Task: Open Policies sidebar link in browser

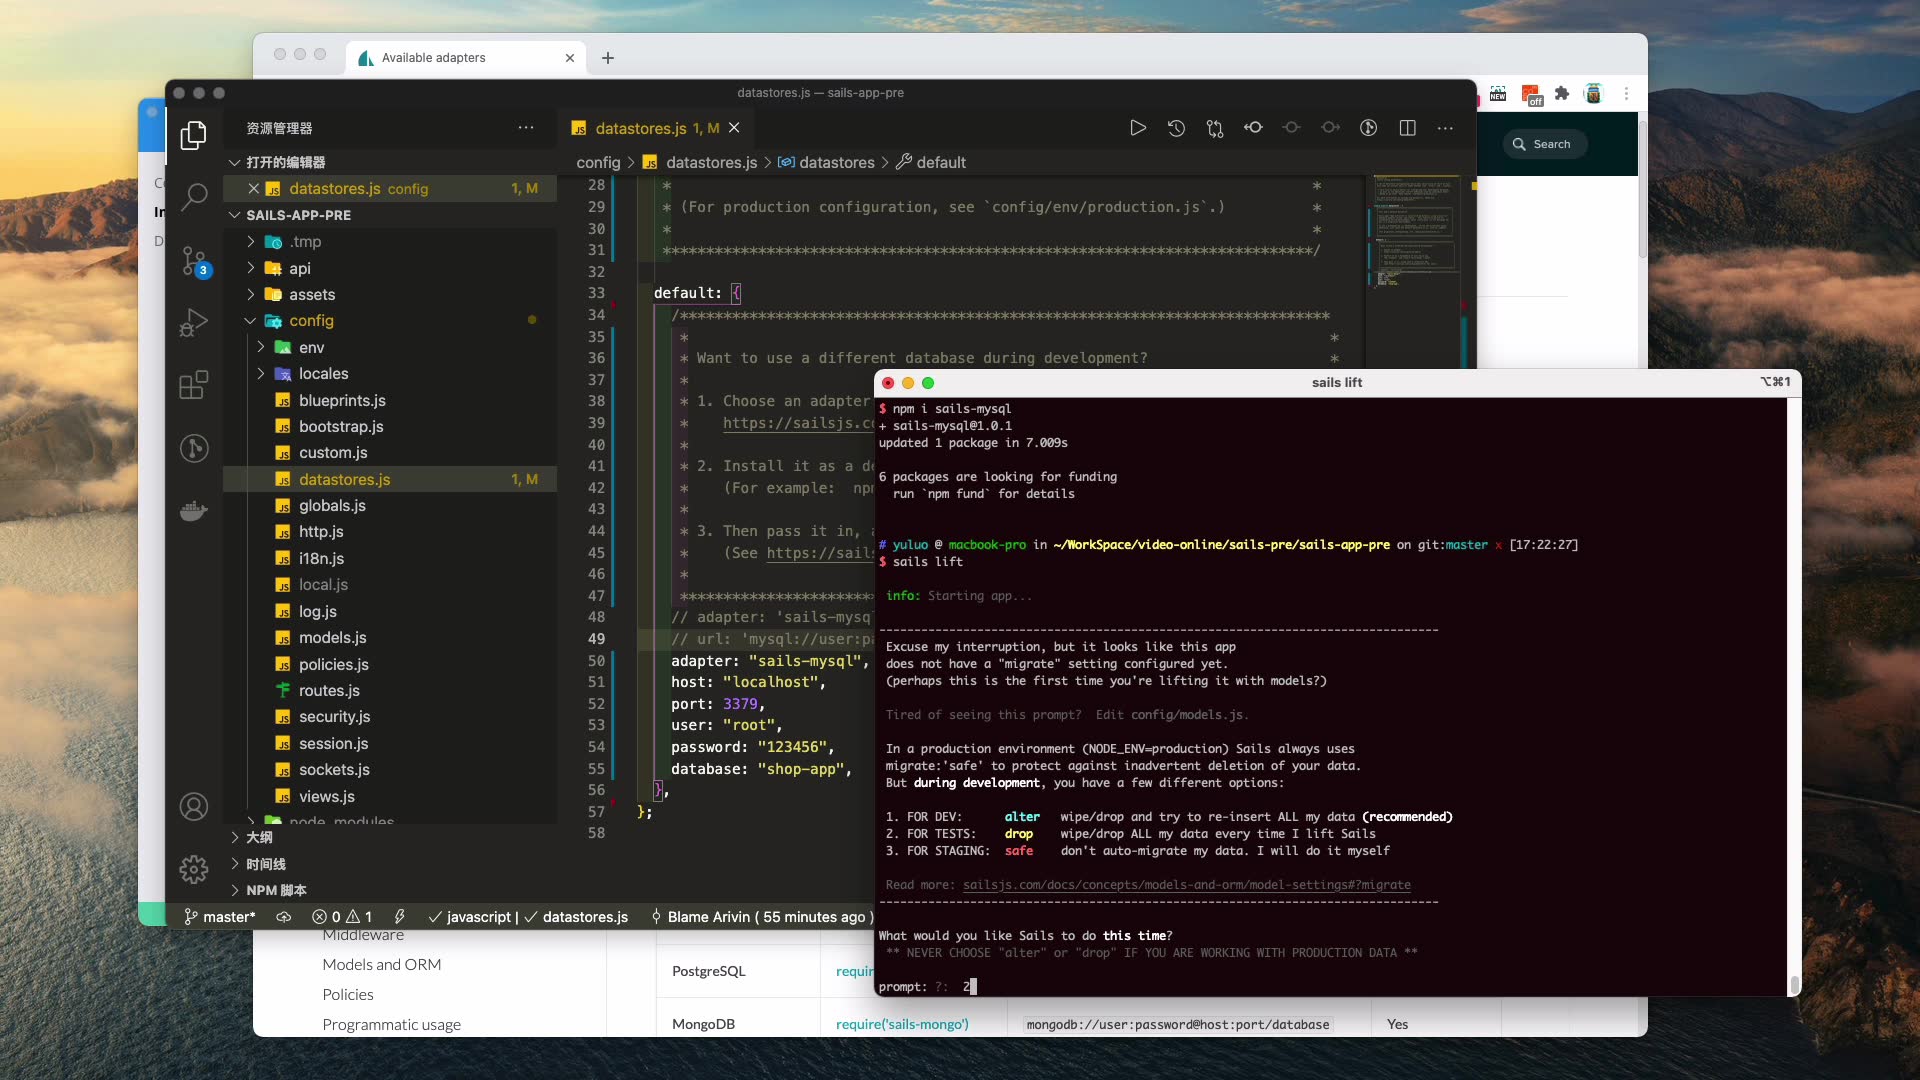Action: tap(347, 994)
